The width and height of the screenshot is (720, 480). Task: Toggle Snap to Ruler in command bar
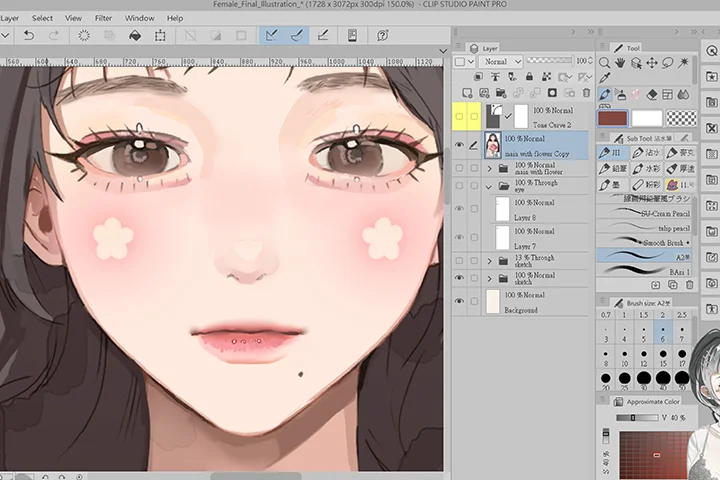point(271,35)
